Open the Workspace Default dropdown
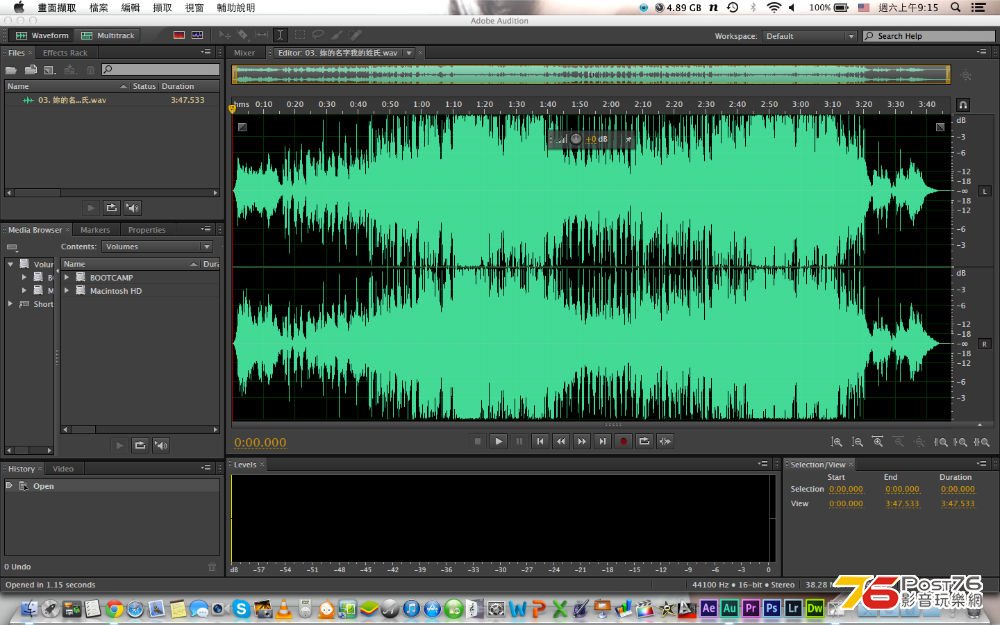The width and height of the screenshot is (1000, 625). click(809, 36)
